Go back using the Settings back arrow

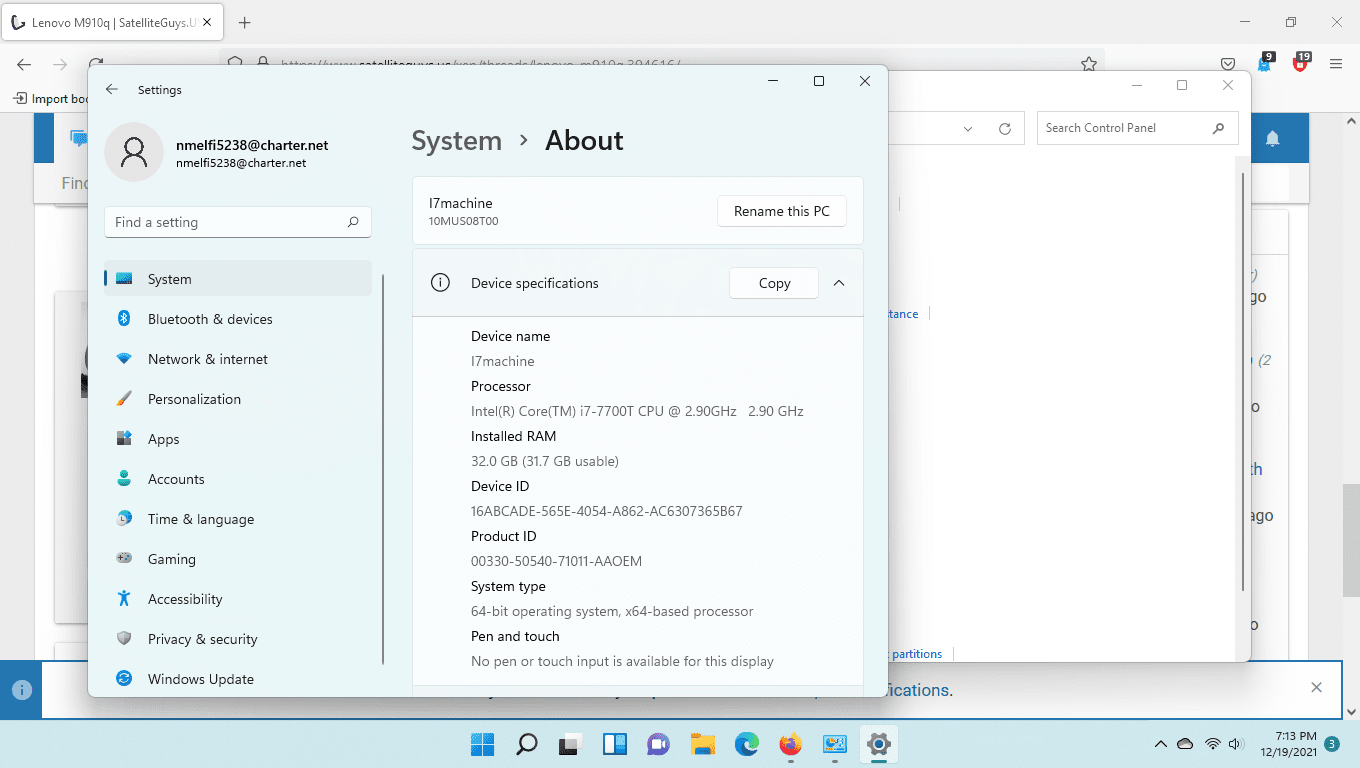(112, 89)
